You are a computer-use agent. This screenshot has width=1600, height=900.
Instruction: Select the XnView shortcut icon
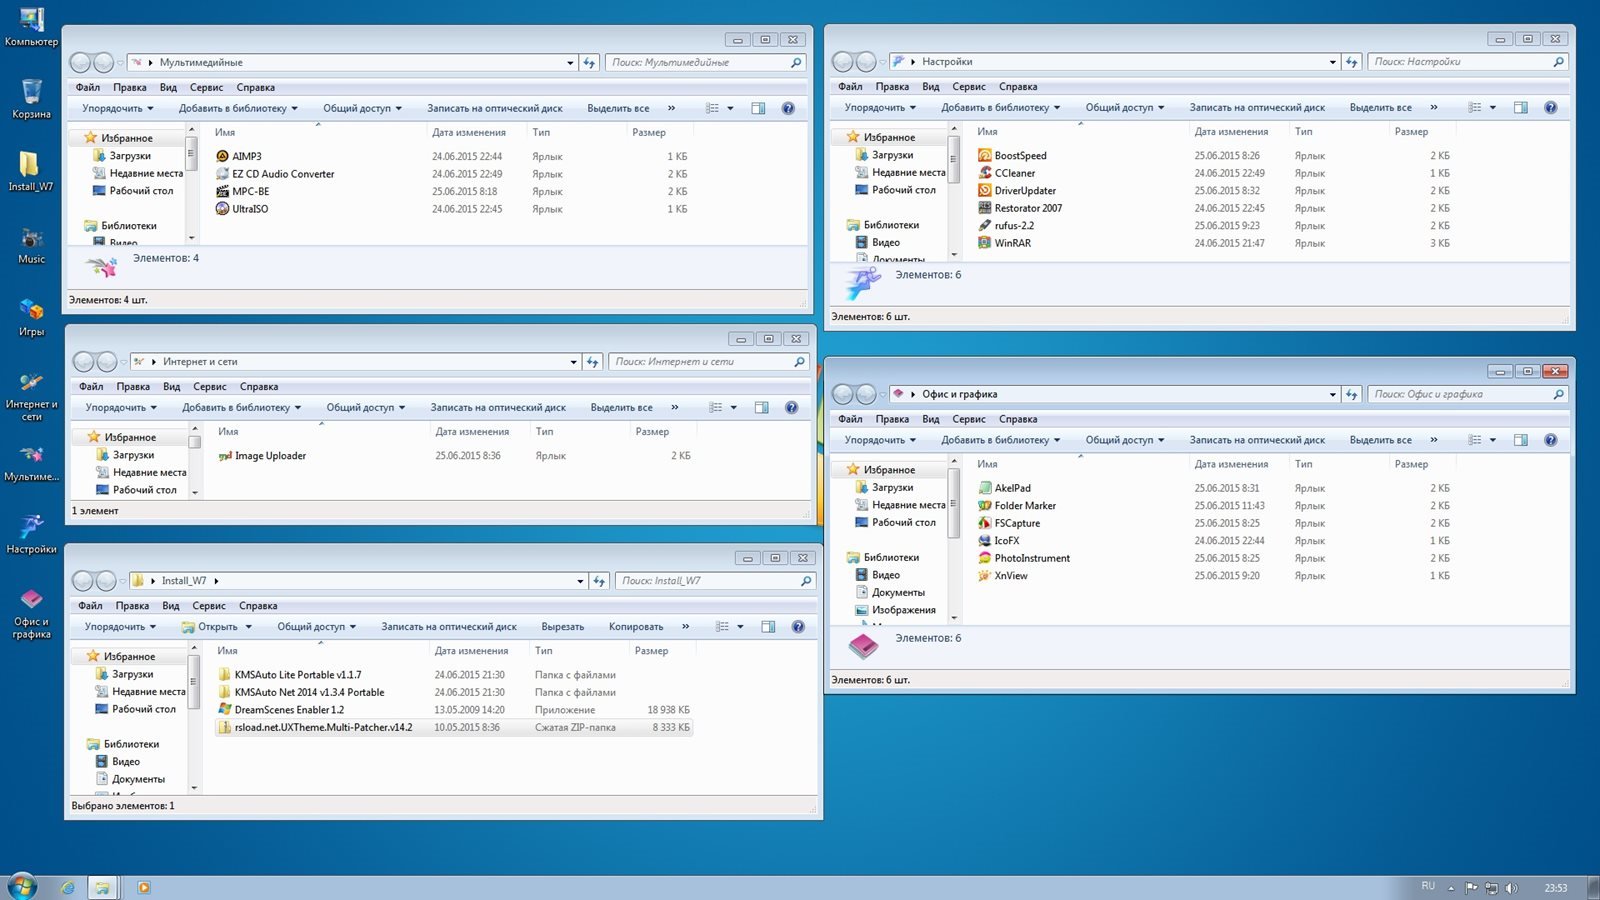pos(984,575)
